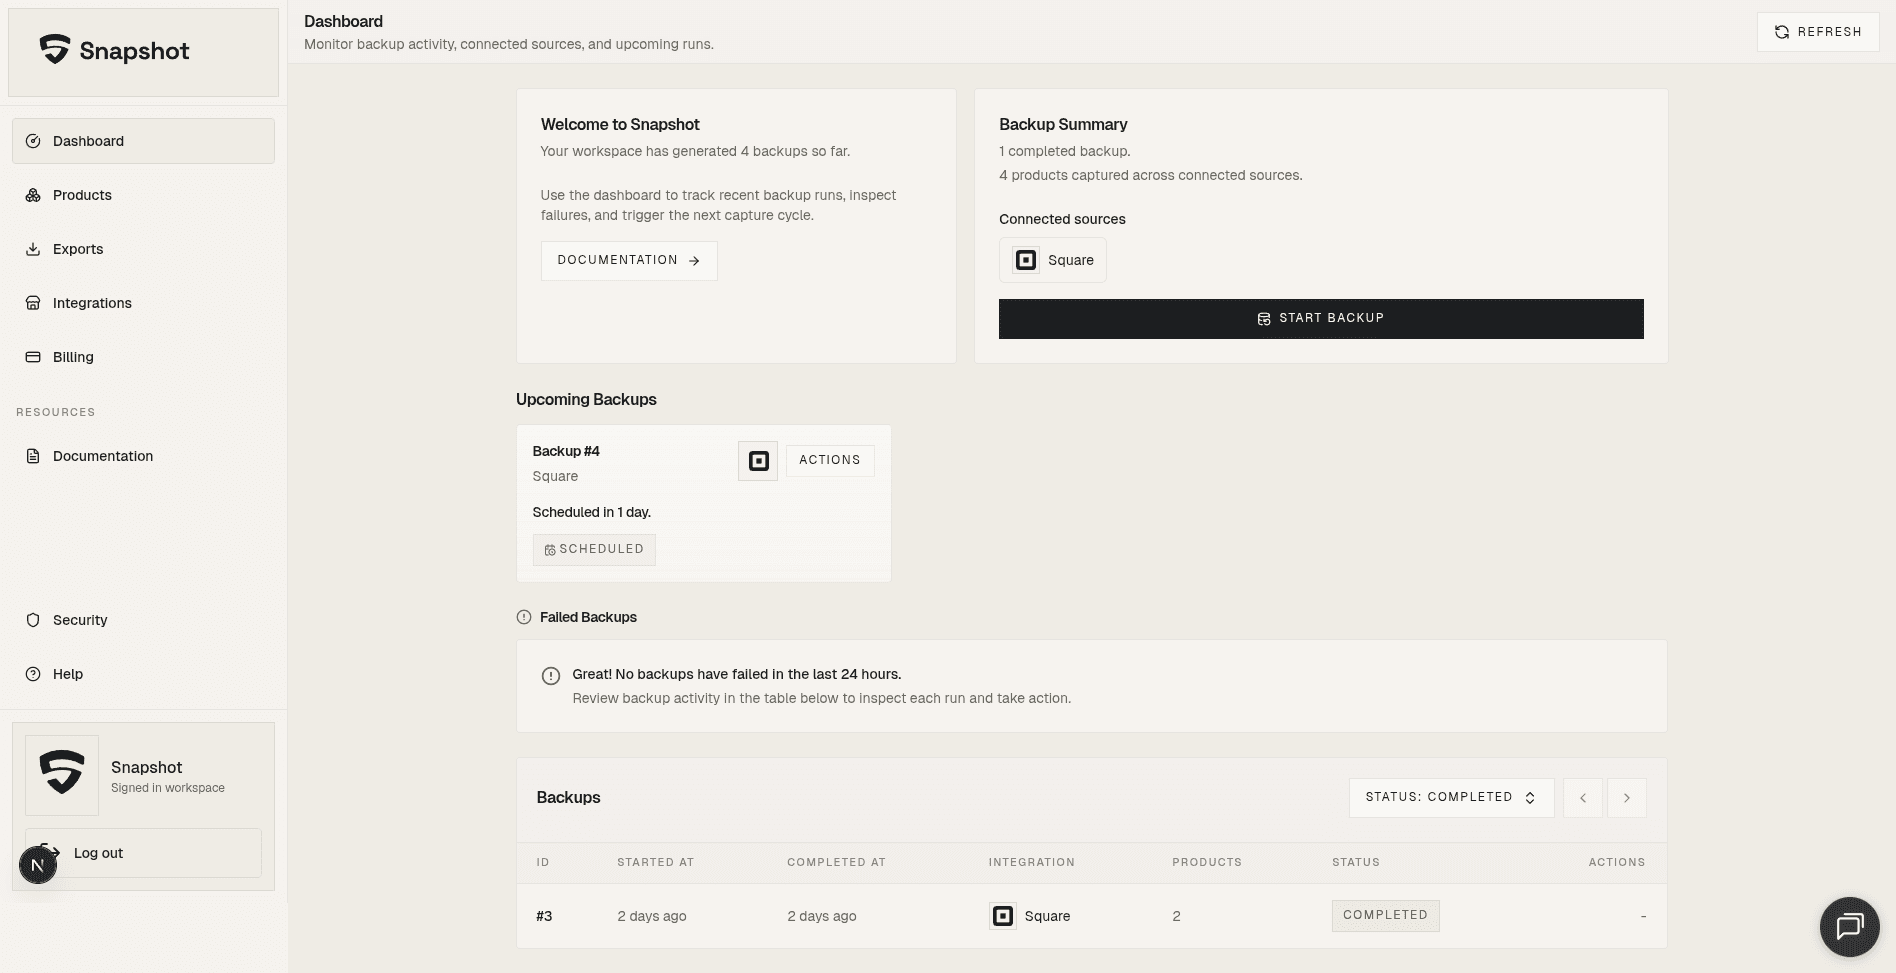Click the refresh icon in the Refresh button
The height and width of the screenshot is (973, 1896).
(1781, 32)
